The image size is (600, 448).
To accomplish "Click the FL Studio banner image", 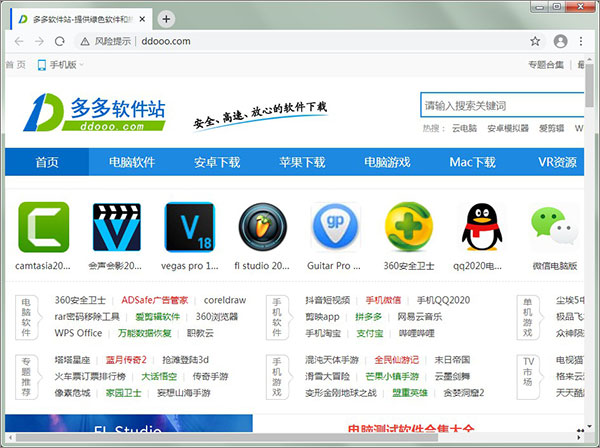I will tap(129, 423).
